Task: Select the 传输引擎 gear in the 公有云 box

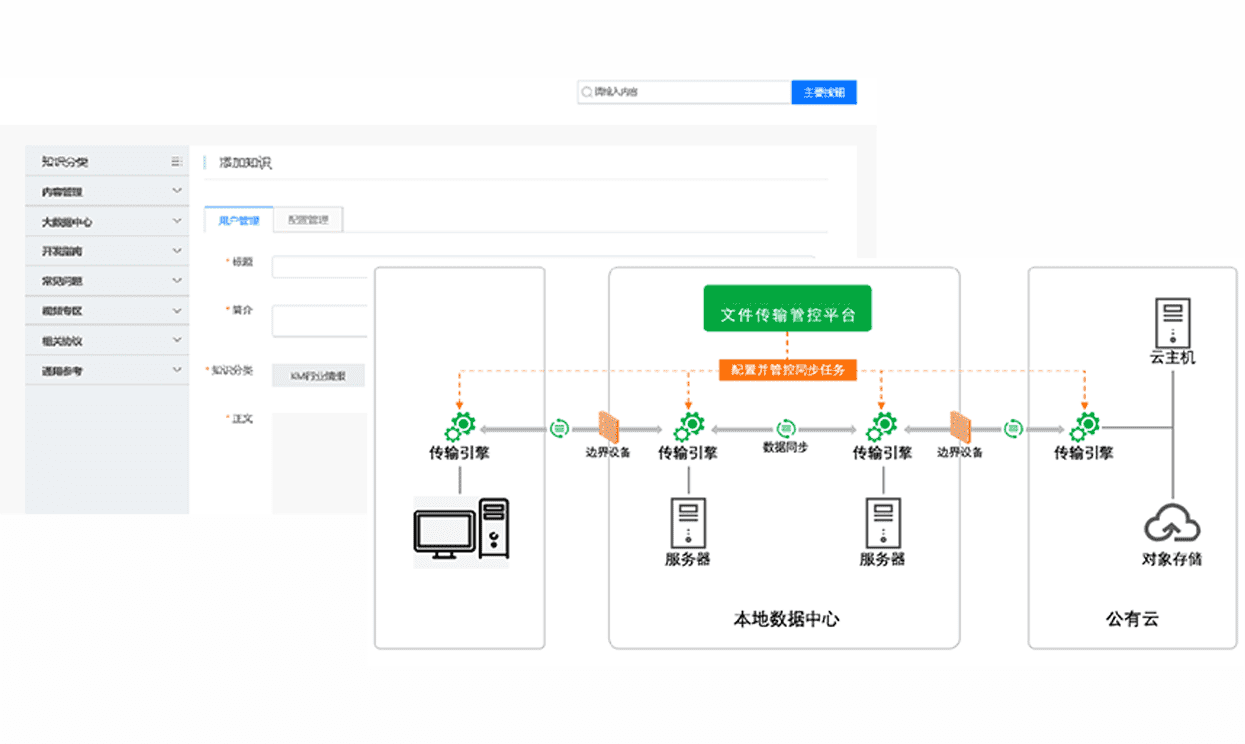Action: coord(1084,427)
